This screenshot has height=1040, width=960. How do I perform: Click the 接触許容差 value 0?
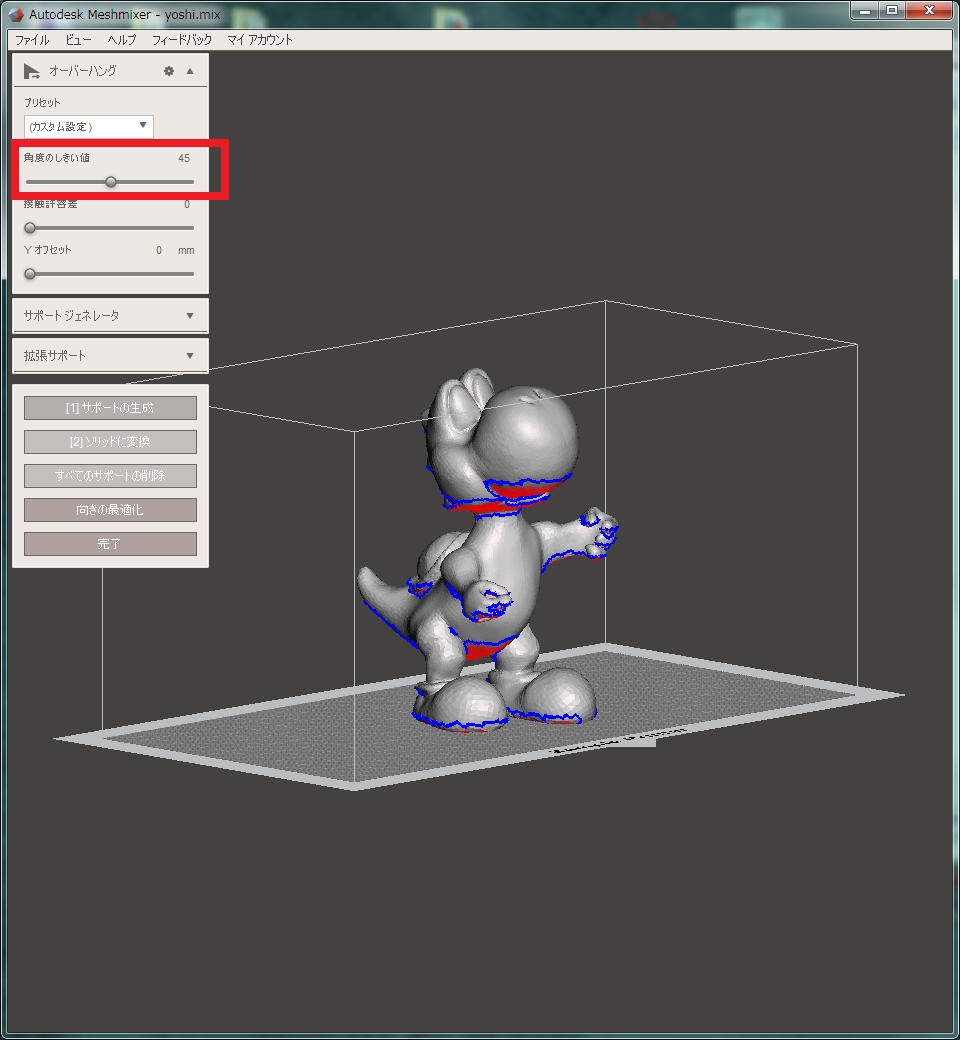click(x=186, y=204)
